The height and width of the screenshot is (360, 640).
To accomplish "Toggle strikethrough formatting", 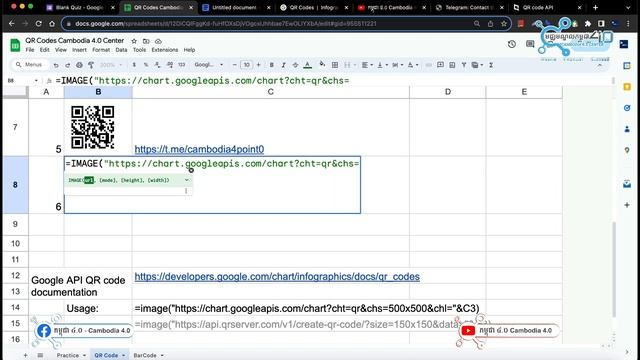I will (x=295, y=65).
